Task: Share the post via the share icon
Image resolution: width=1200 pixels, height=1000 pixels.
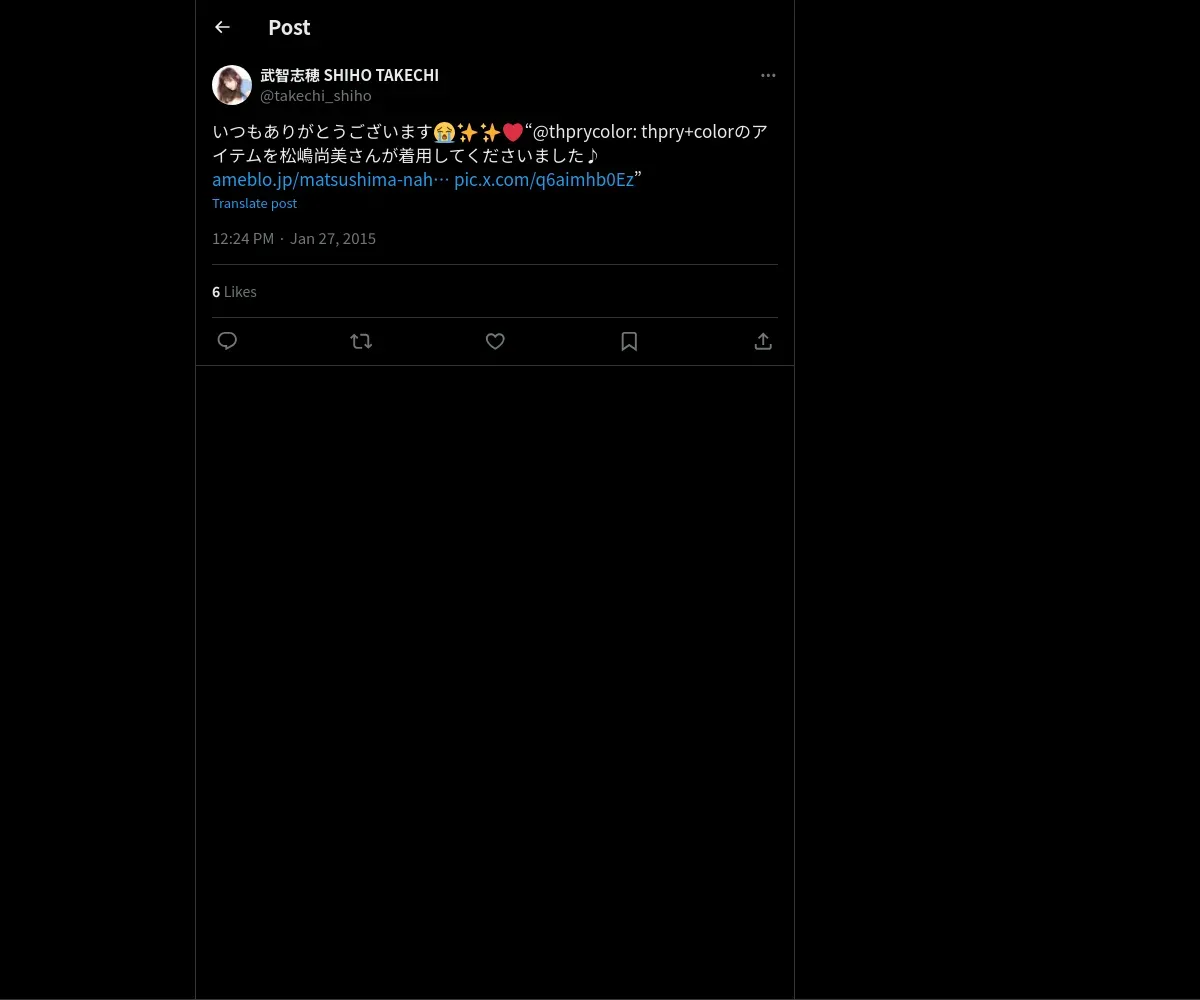Action: (x=763, y=341)
